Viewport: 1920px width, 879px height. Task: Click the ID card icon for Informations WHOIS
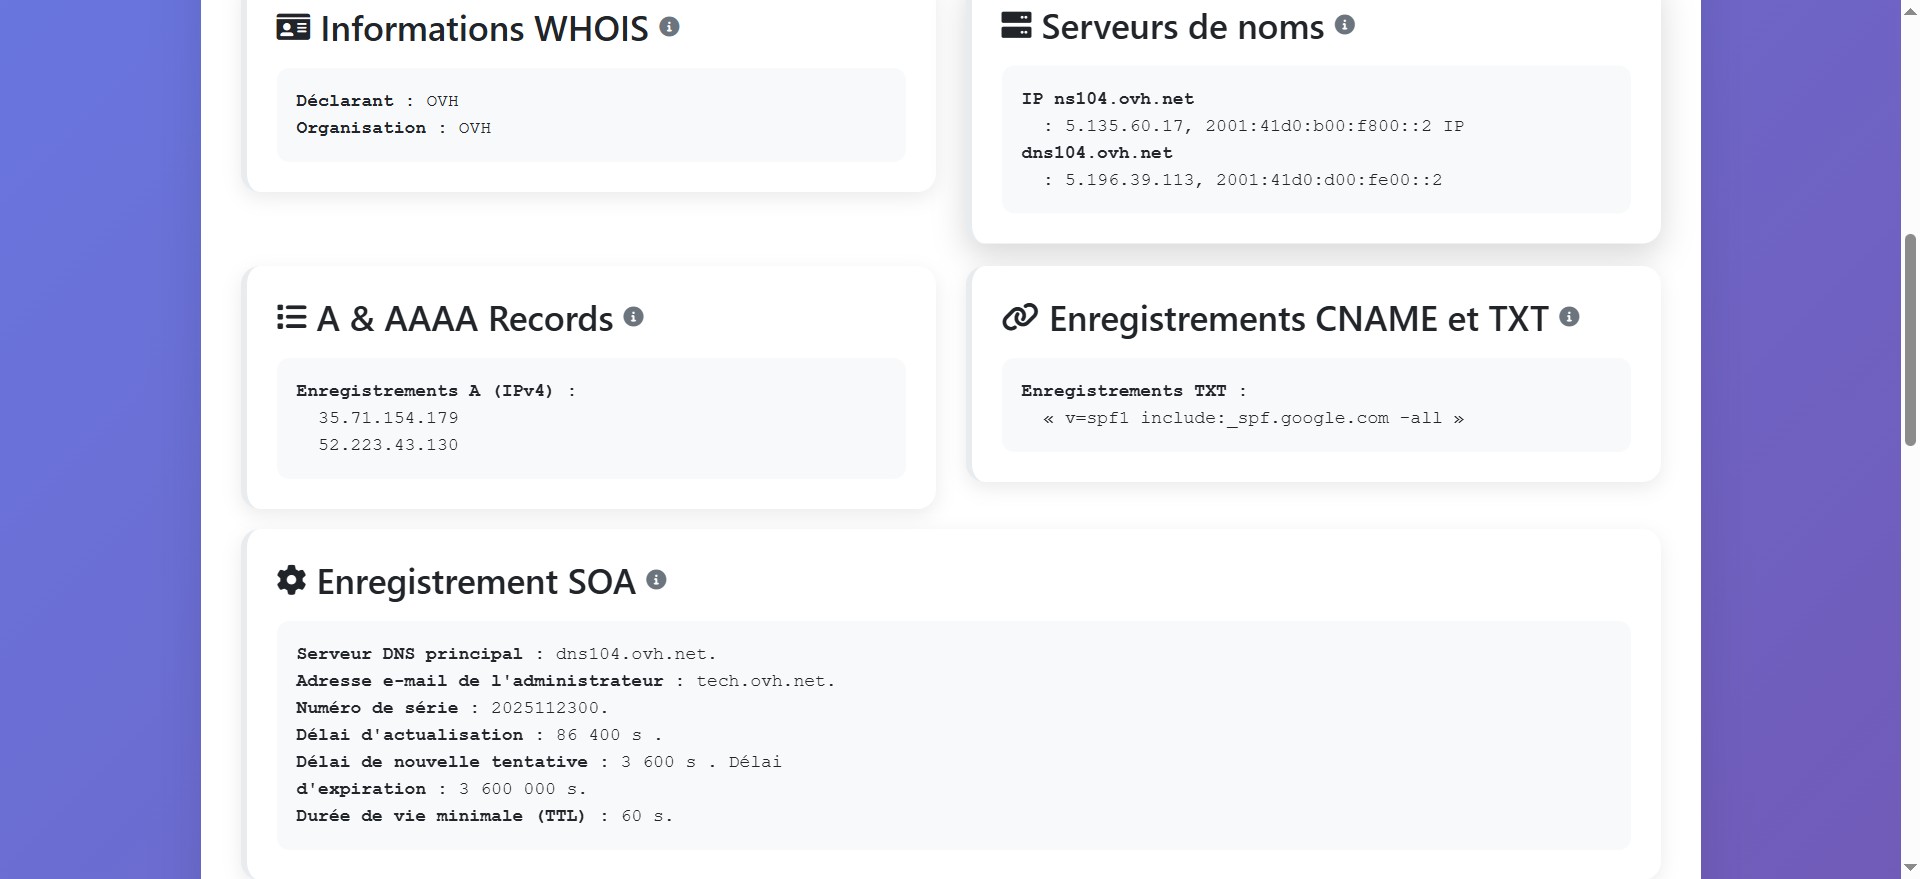pyautogui.click(x=291, y=27)
